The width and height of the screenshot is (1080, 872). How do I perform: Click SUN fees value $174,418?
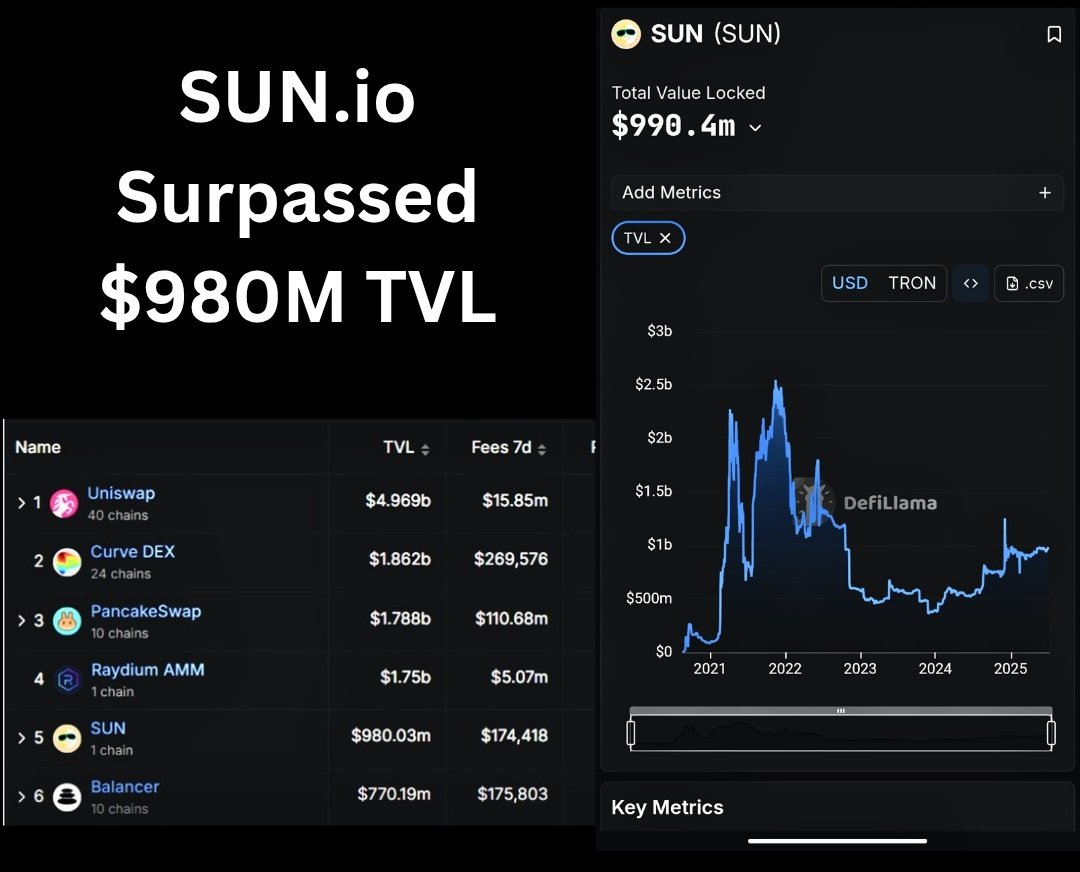coord(515,736)
